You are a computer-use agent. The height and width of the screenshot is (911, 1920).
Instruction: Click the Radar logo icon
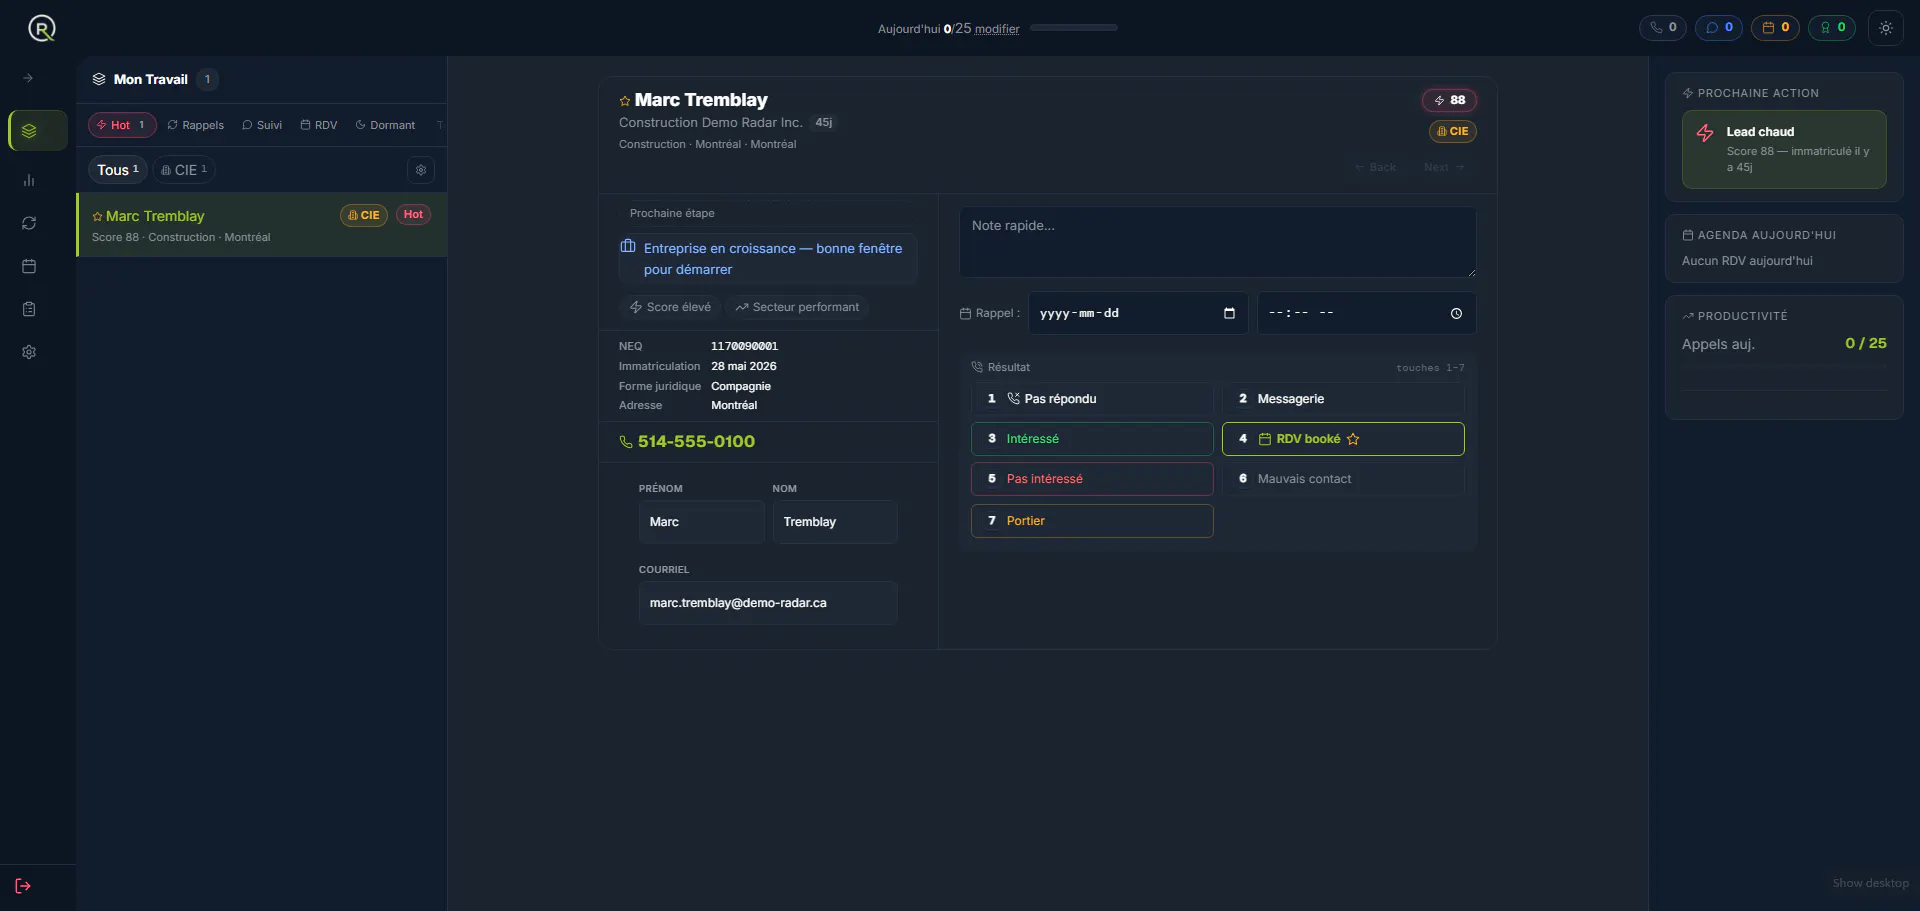41,28
